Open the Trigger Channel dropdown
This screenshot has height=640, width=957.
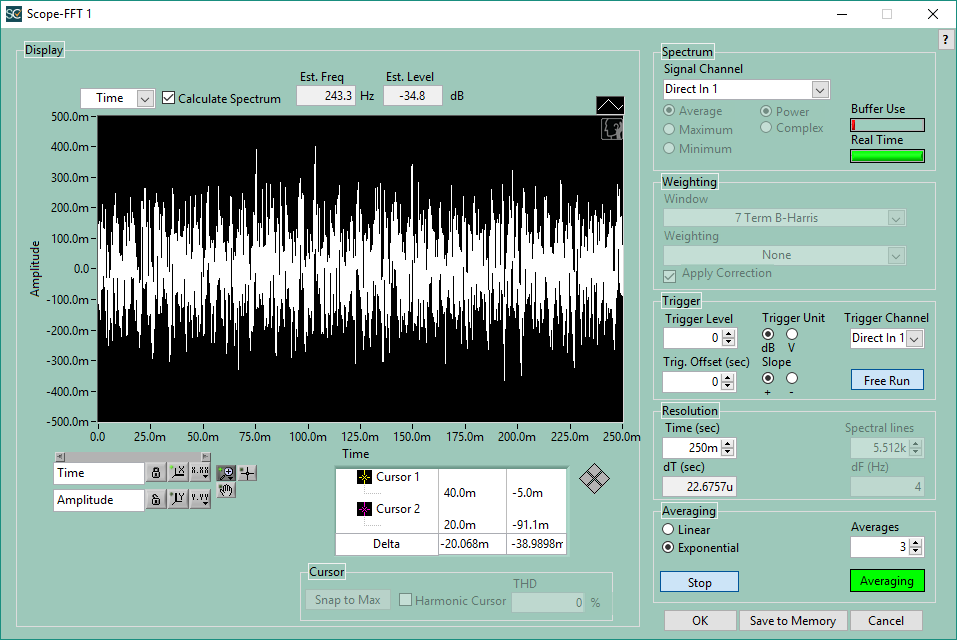tap(914, 339)
